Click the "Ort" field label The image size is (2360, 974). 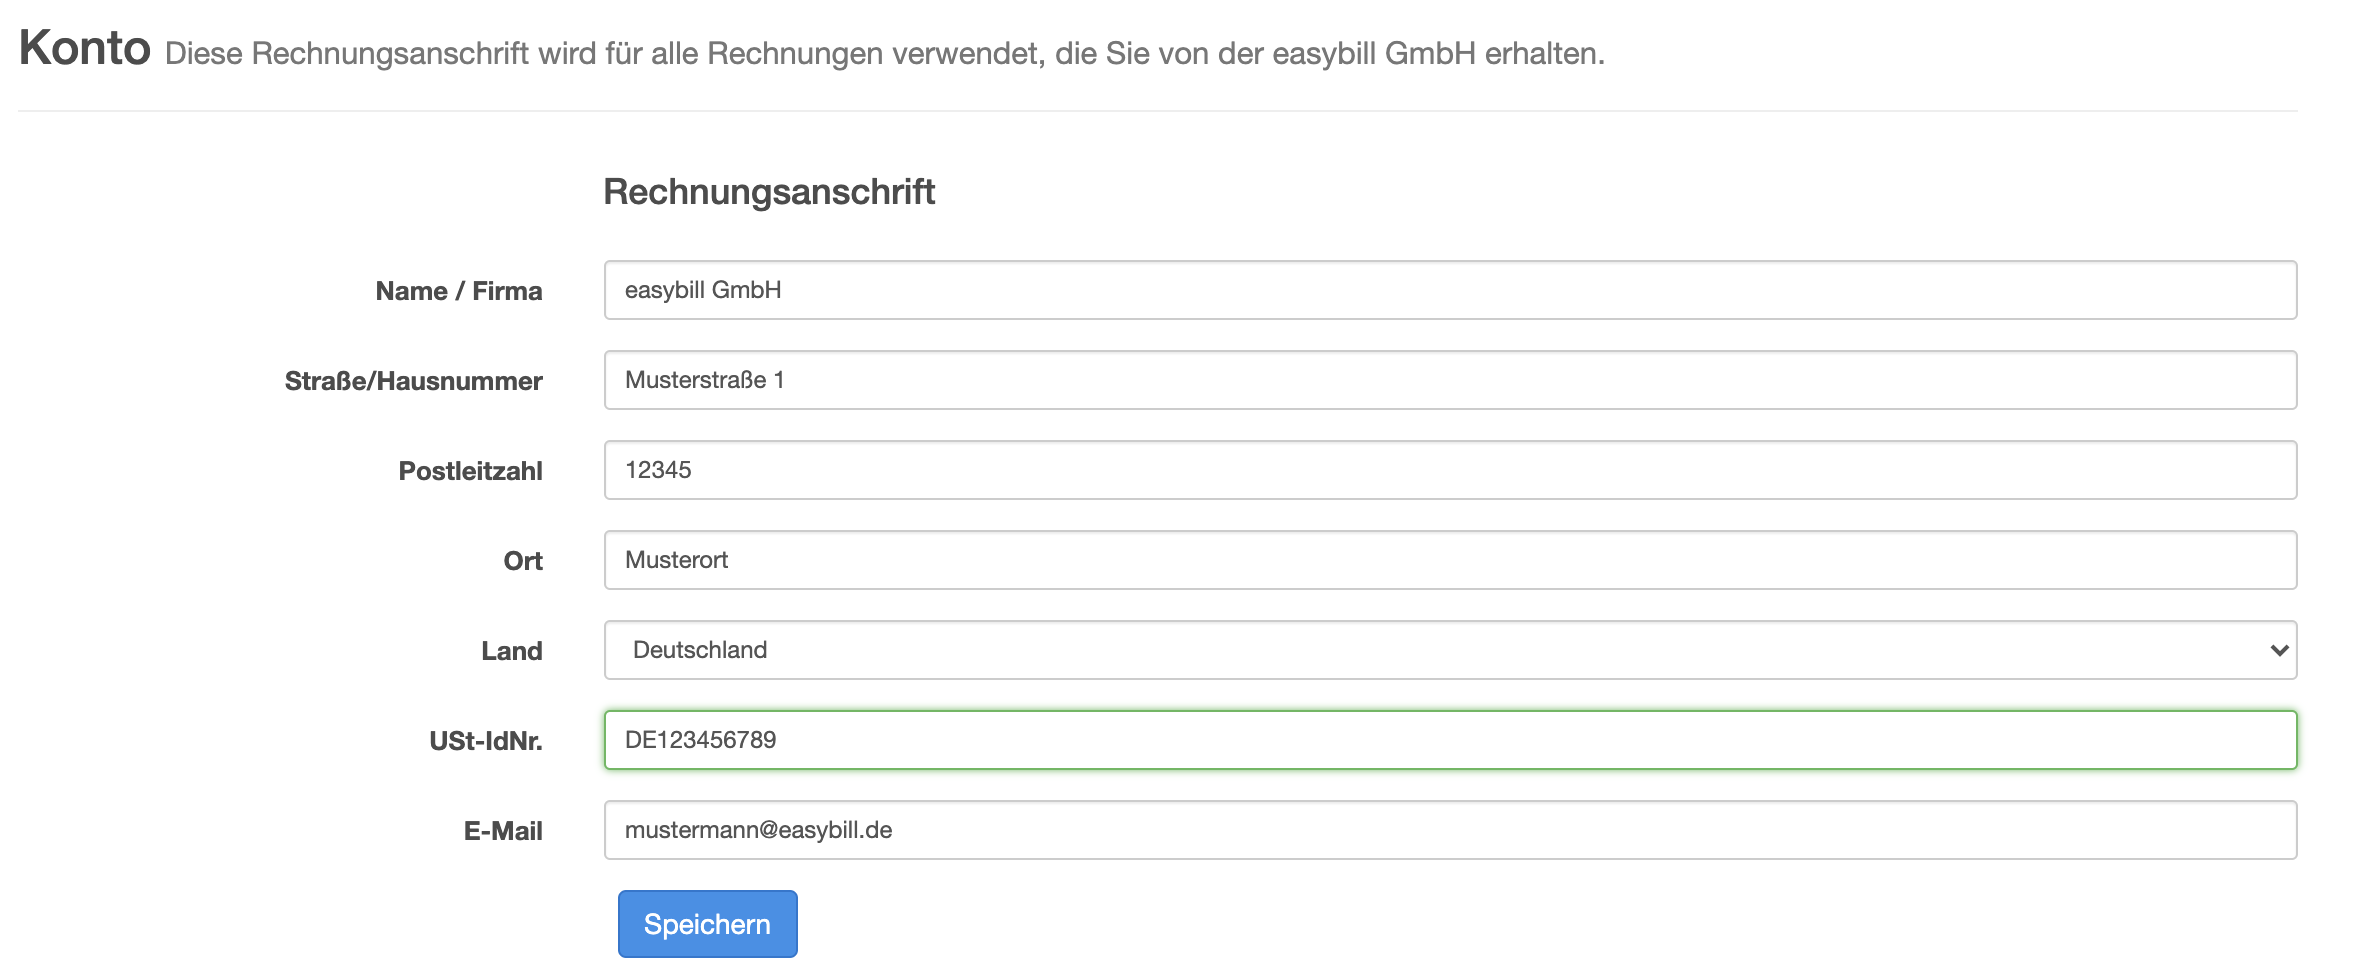(523, 561)
